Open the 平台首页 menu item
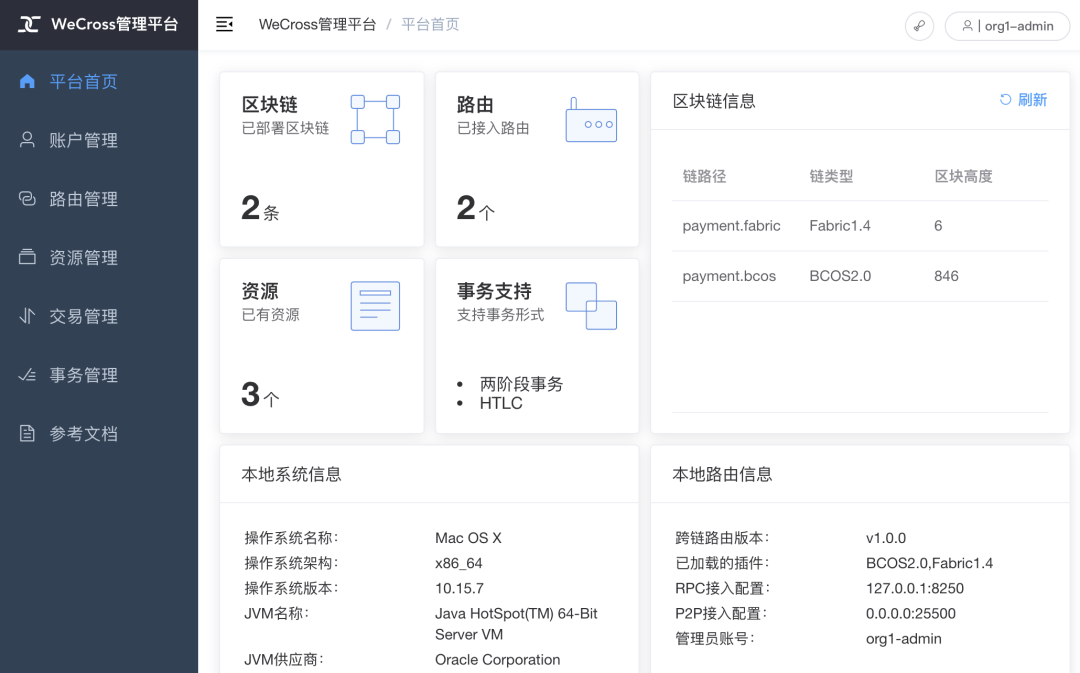 tap(99, 81)
